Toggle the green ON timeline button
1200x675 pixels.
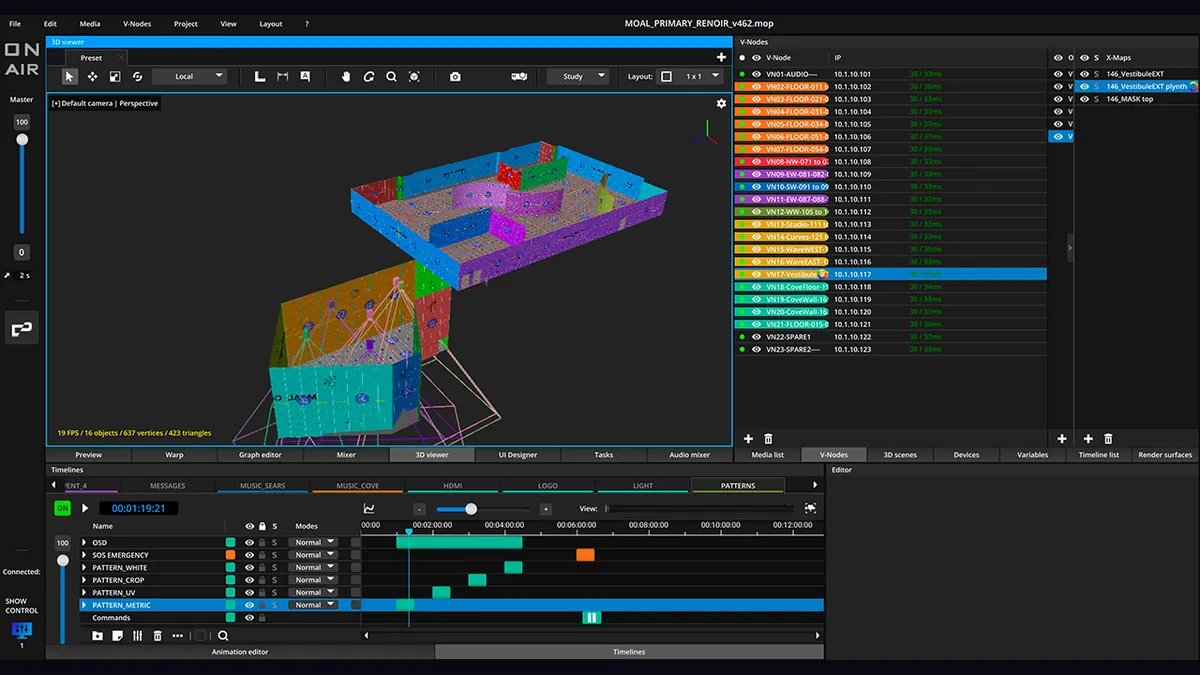coord(62,508)
